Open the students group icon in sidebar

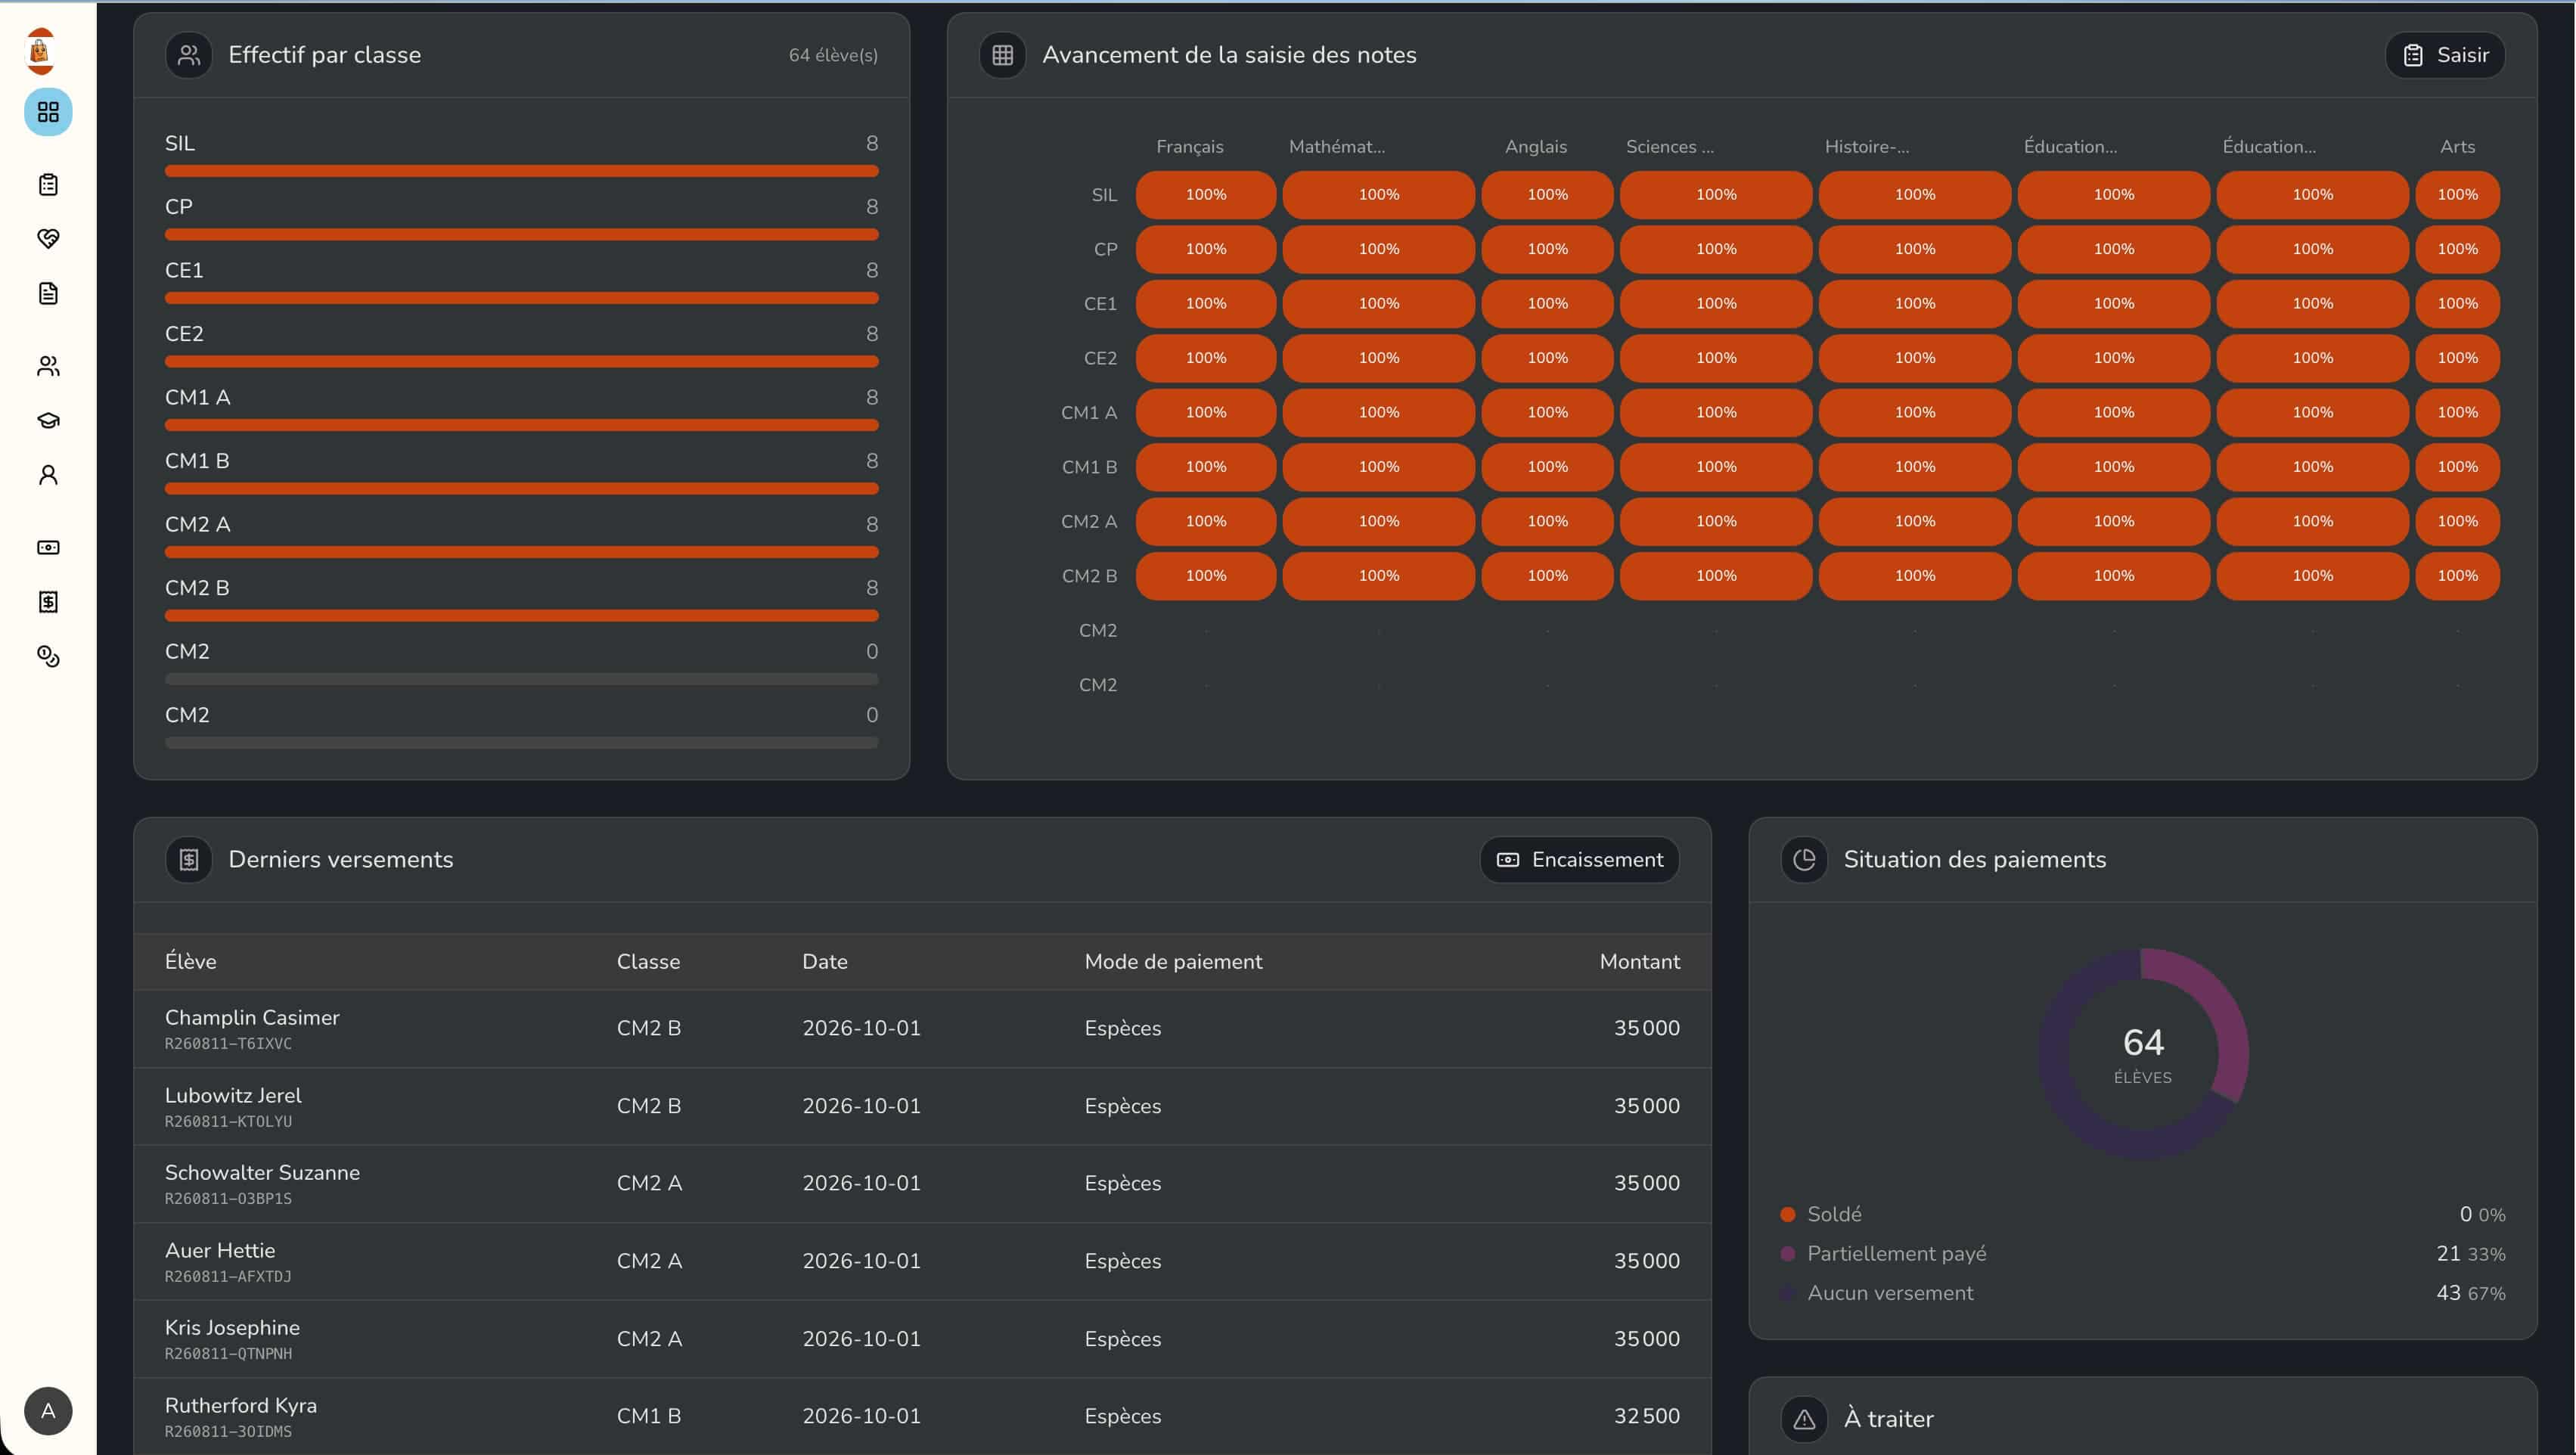[48, 366]
